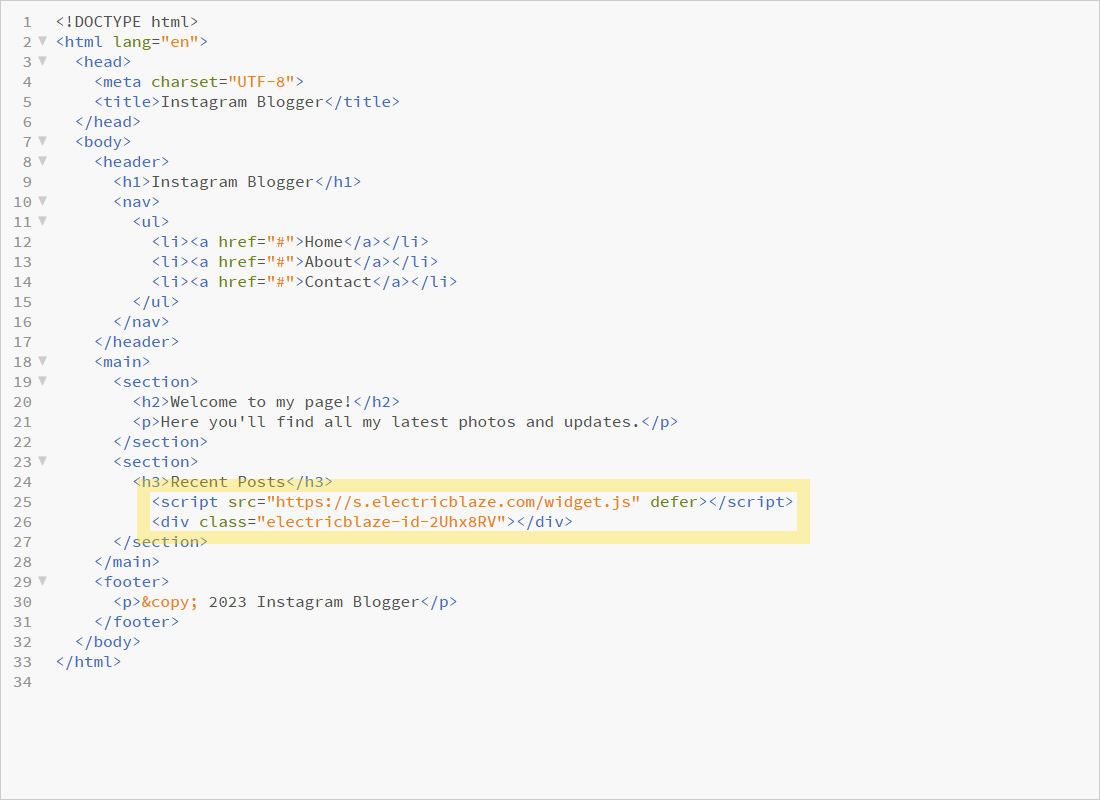This screenshot has width=1100, height=800.
Task: Collapse the header fold arrow on line 8
Action: [x=42, y=161]
